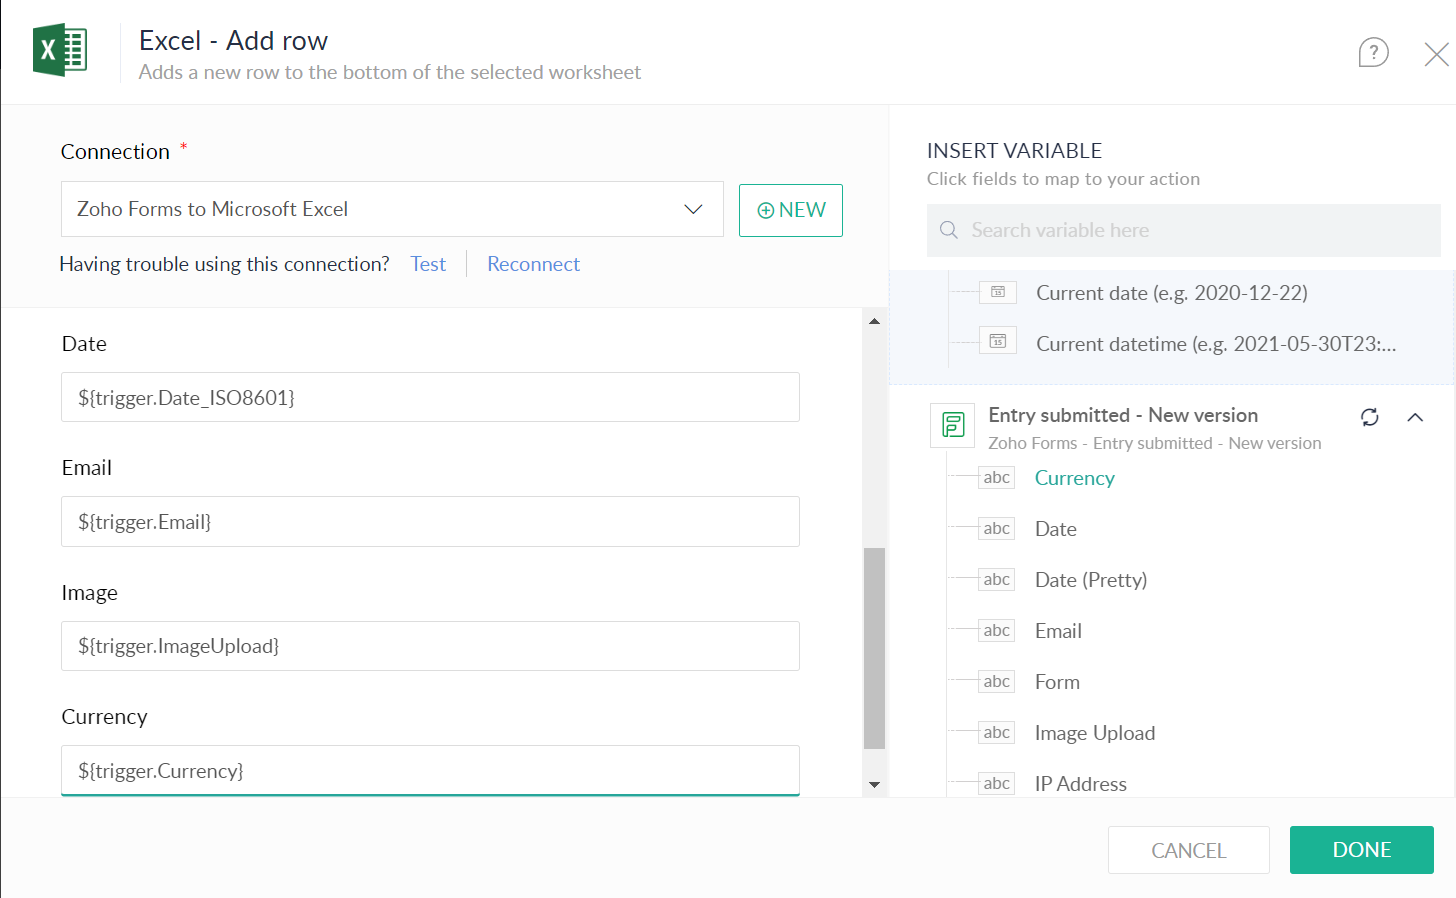This screenshot has height=898, width=1456.
Task: Click the search magnifier icon
Action: (949, 230)
